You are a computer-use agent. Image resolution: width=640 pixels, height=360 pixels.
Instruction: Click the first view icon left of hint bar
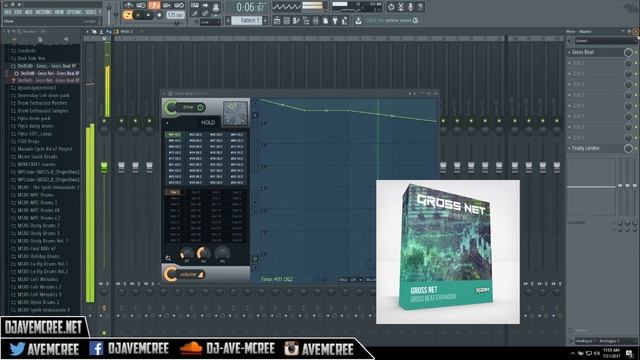[x=277, y=20]
